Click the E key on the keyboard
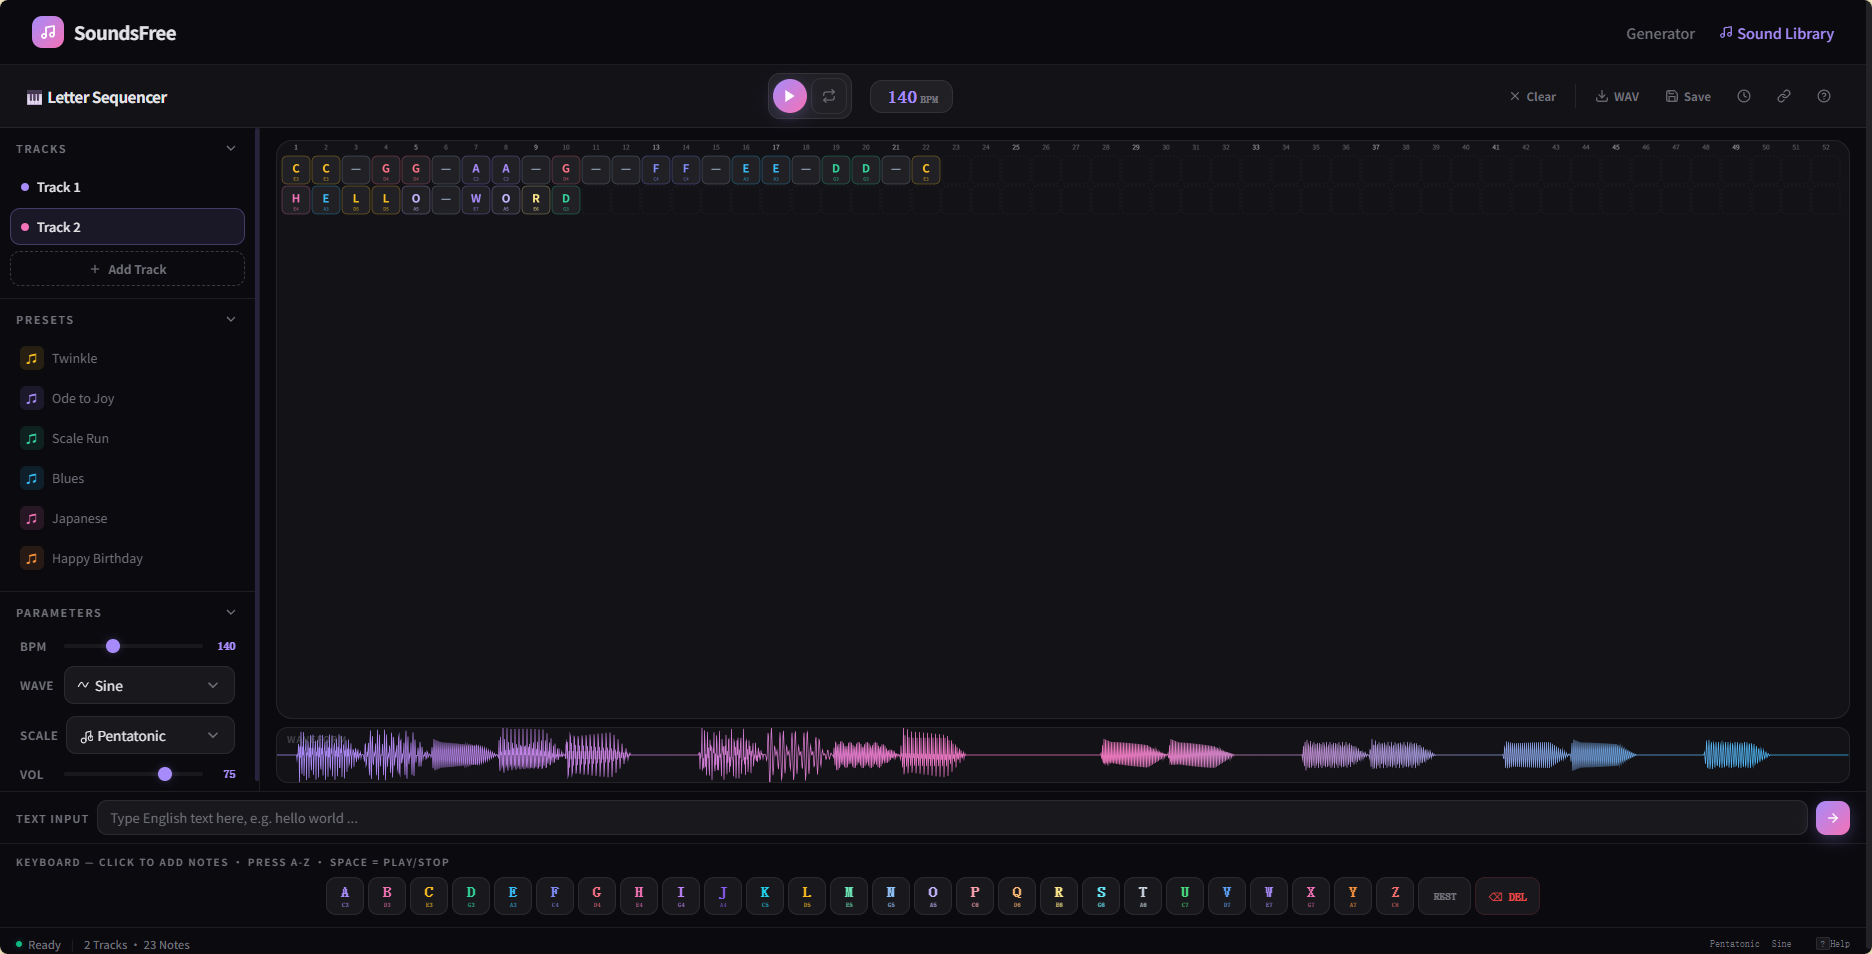This screenshot has width=1872, height=954. tap(513, 896)
